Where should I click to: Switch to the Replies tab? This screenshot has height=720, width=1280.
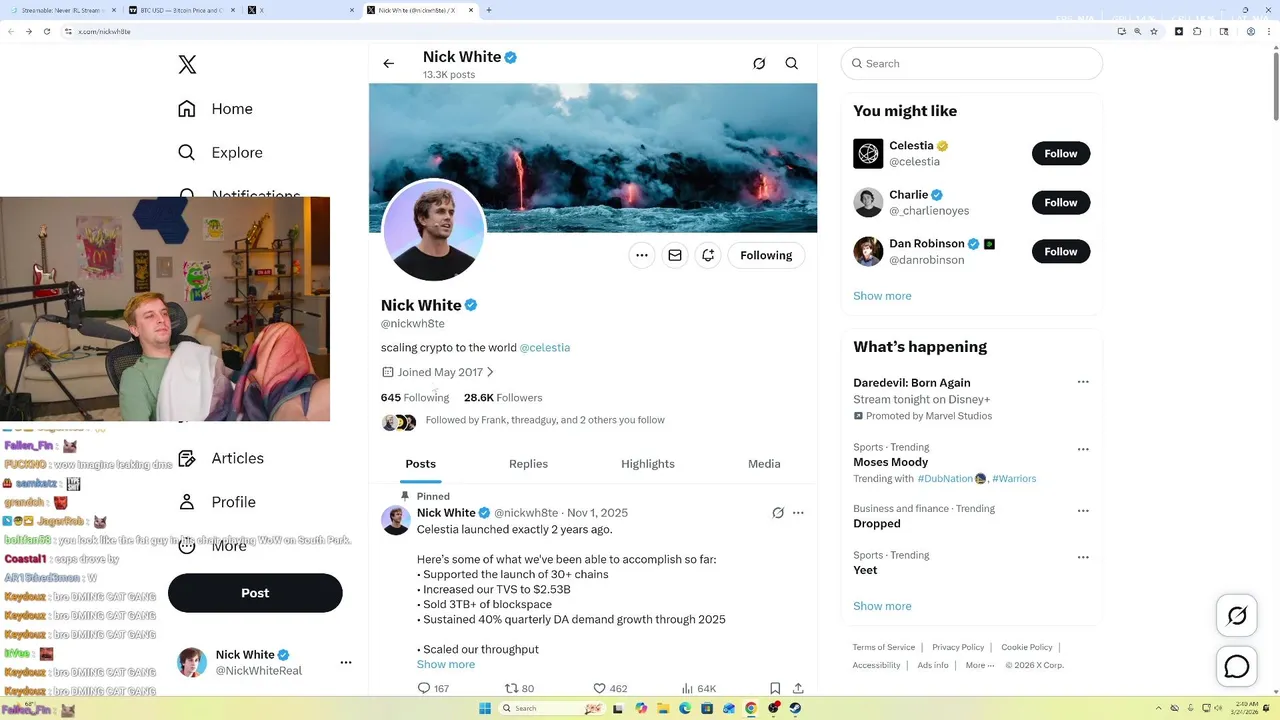coord(528,464)
